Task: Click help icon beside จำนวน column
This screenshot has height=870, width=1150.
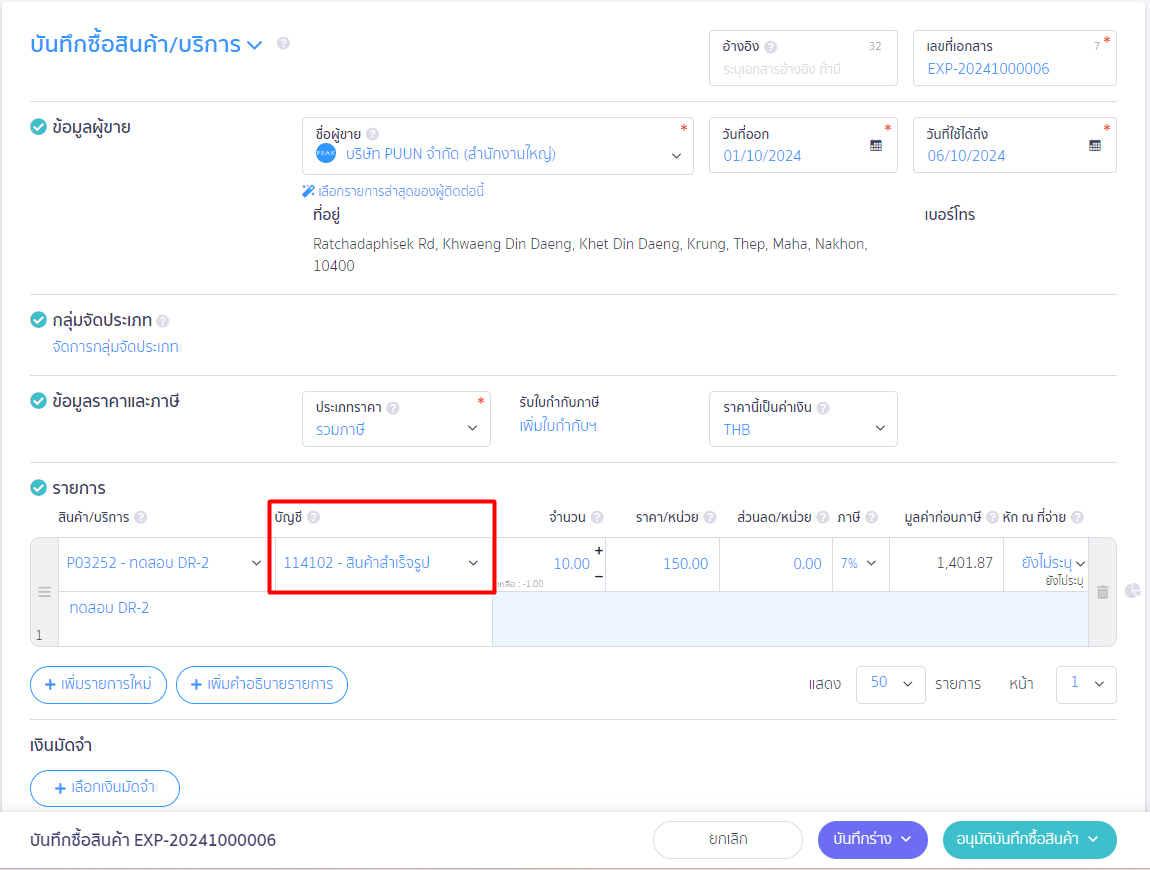Action: [x=597, y=517]
